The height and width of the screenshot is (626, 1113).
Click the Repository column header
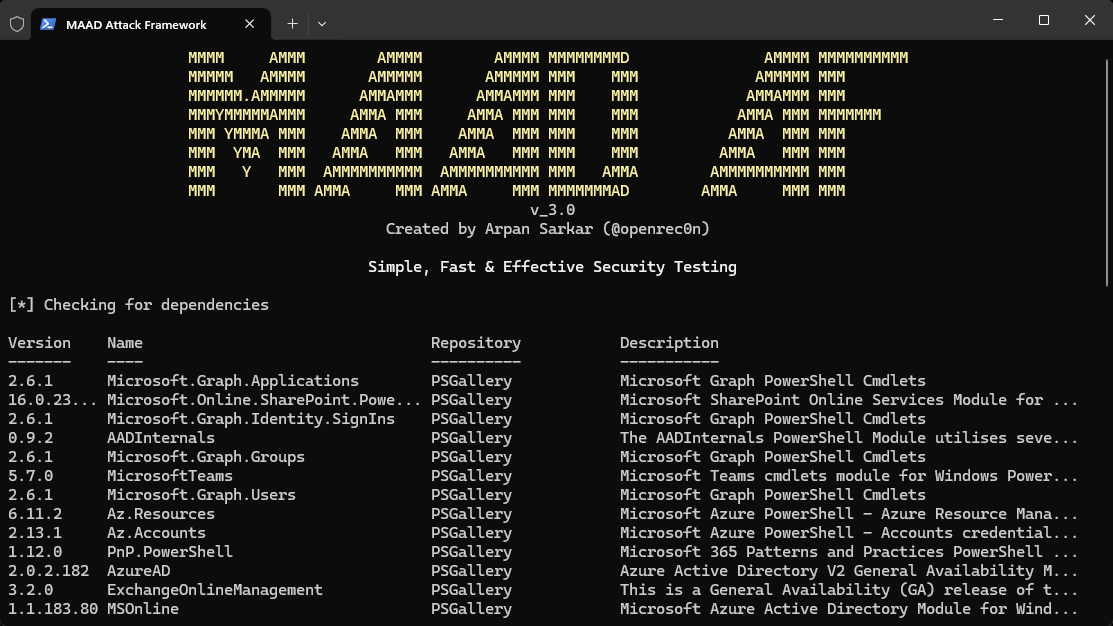point(475,342)
